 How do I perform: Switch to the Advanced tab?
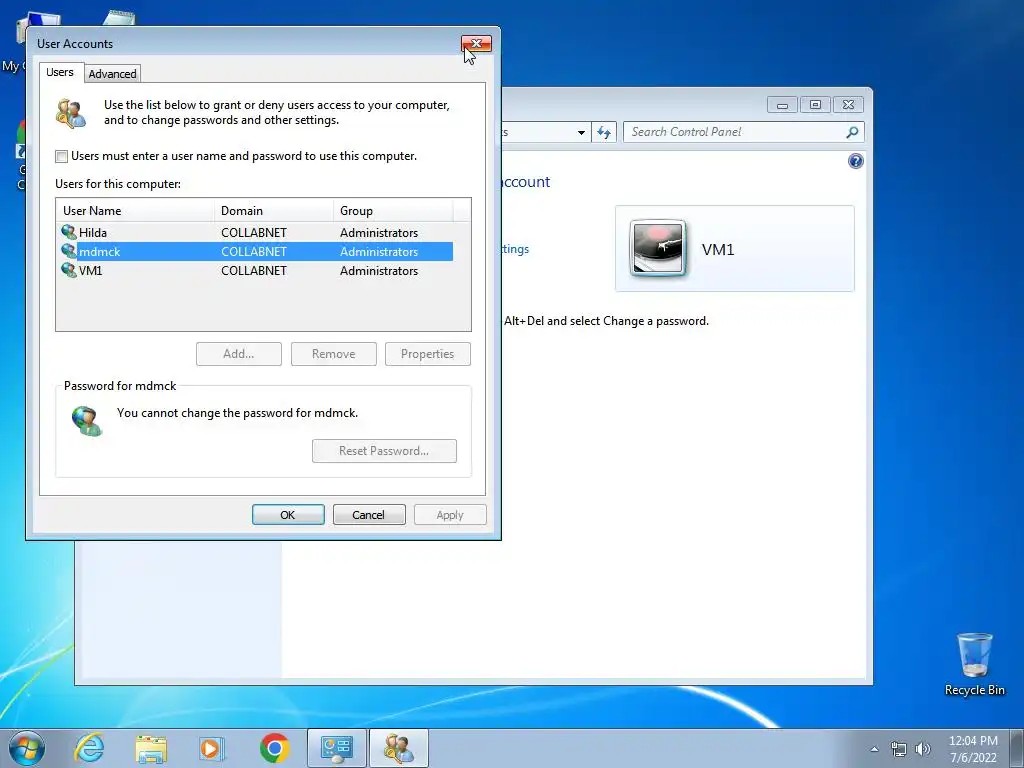[x=112, y=74]
